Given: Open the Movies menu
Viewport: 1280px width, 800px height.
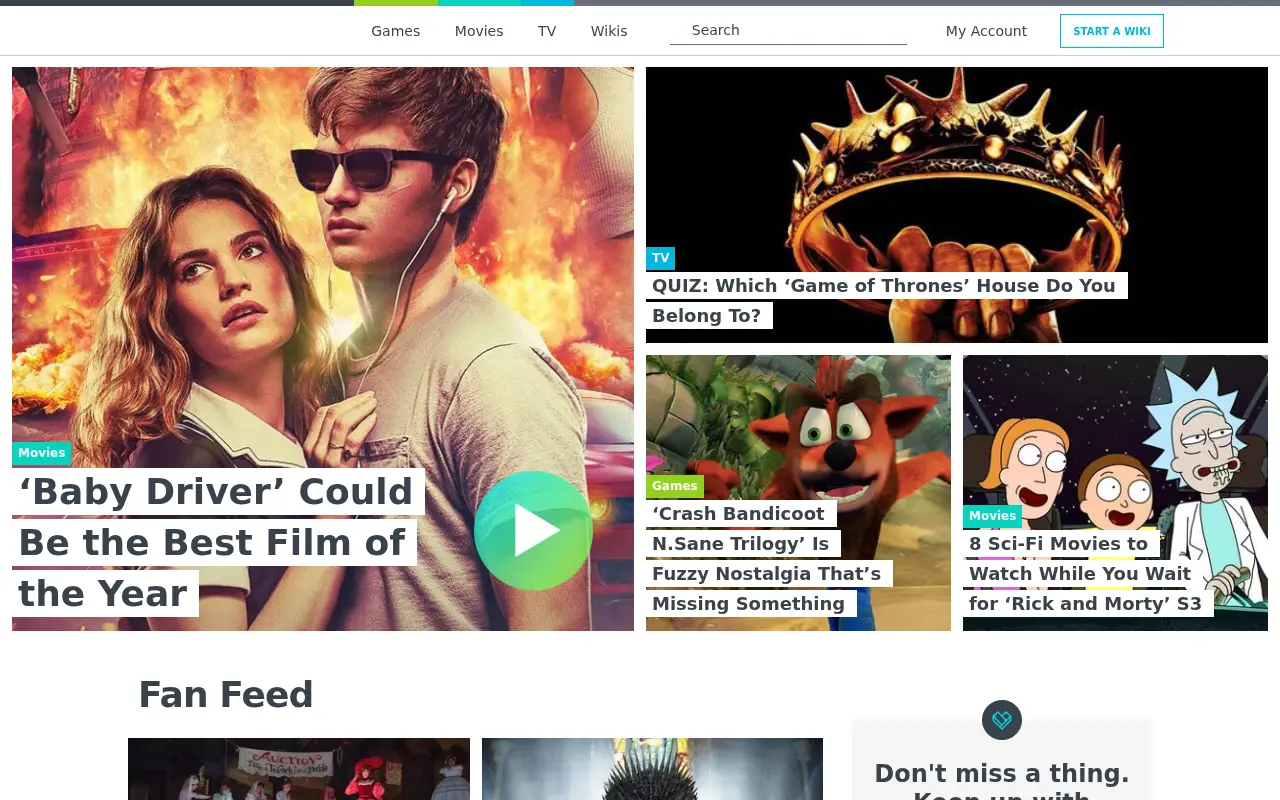Looking at the screenshot, I should tap(479, 31).
